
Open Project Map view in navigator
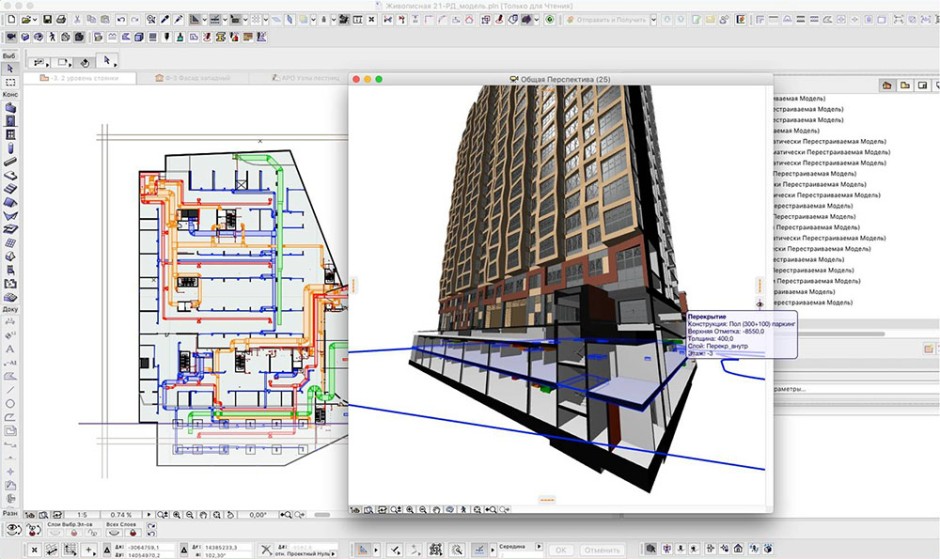[887, 86]
